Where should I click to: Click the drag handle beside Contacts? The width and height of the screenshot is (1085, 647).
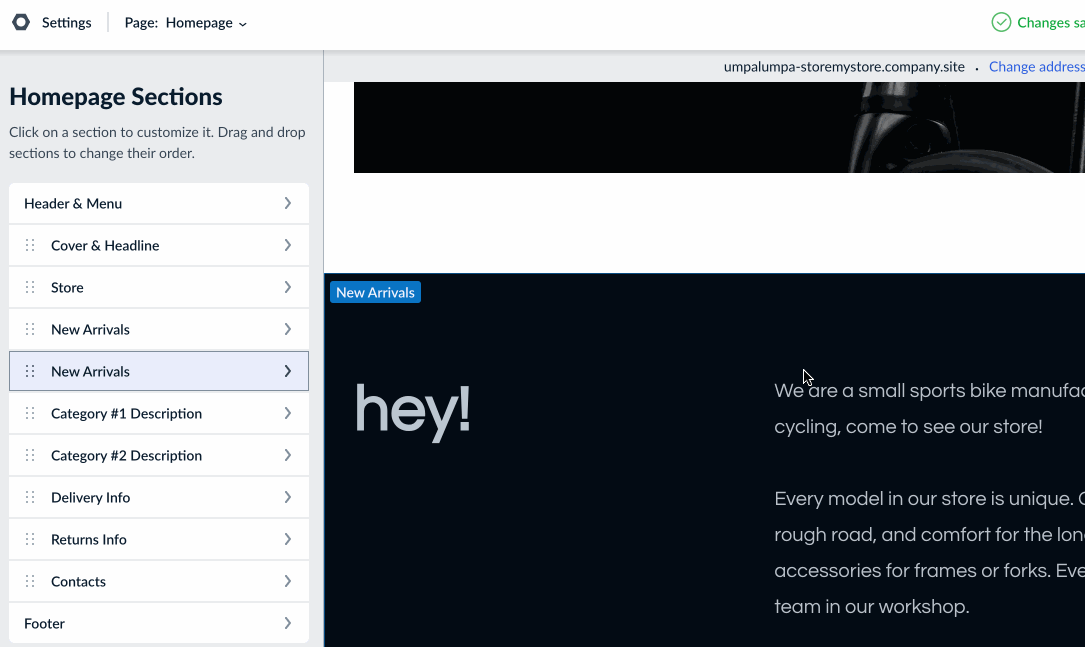(x=30, y=581)
